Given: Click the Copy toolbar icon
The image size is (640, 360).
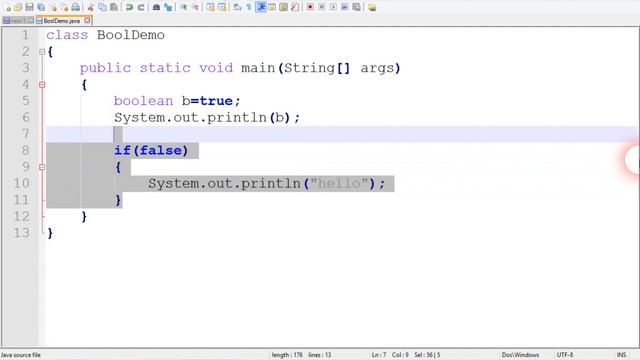Looking at the screenshot, I should [x=102, y=7].
